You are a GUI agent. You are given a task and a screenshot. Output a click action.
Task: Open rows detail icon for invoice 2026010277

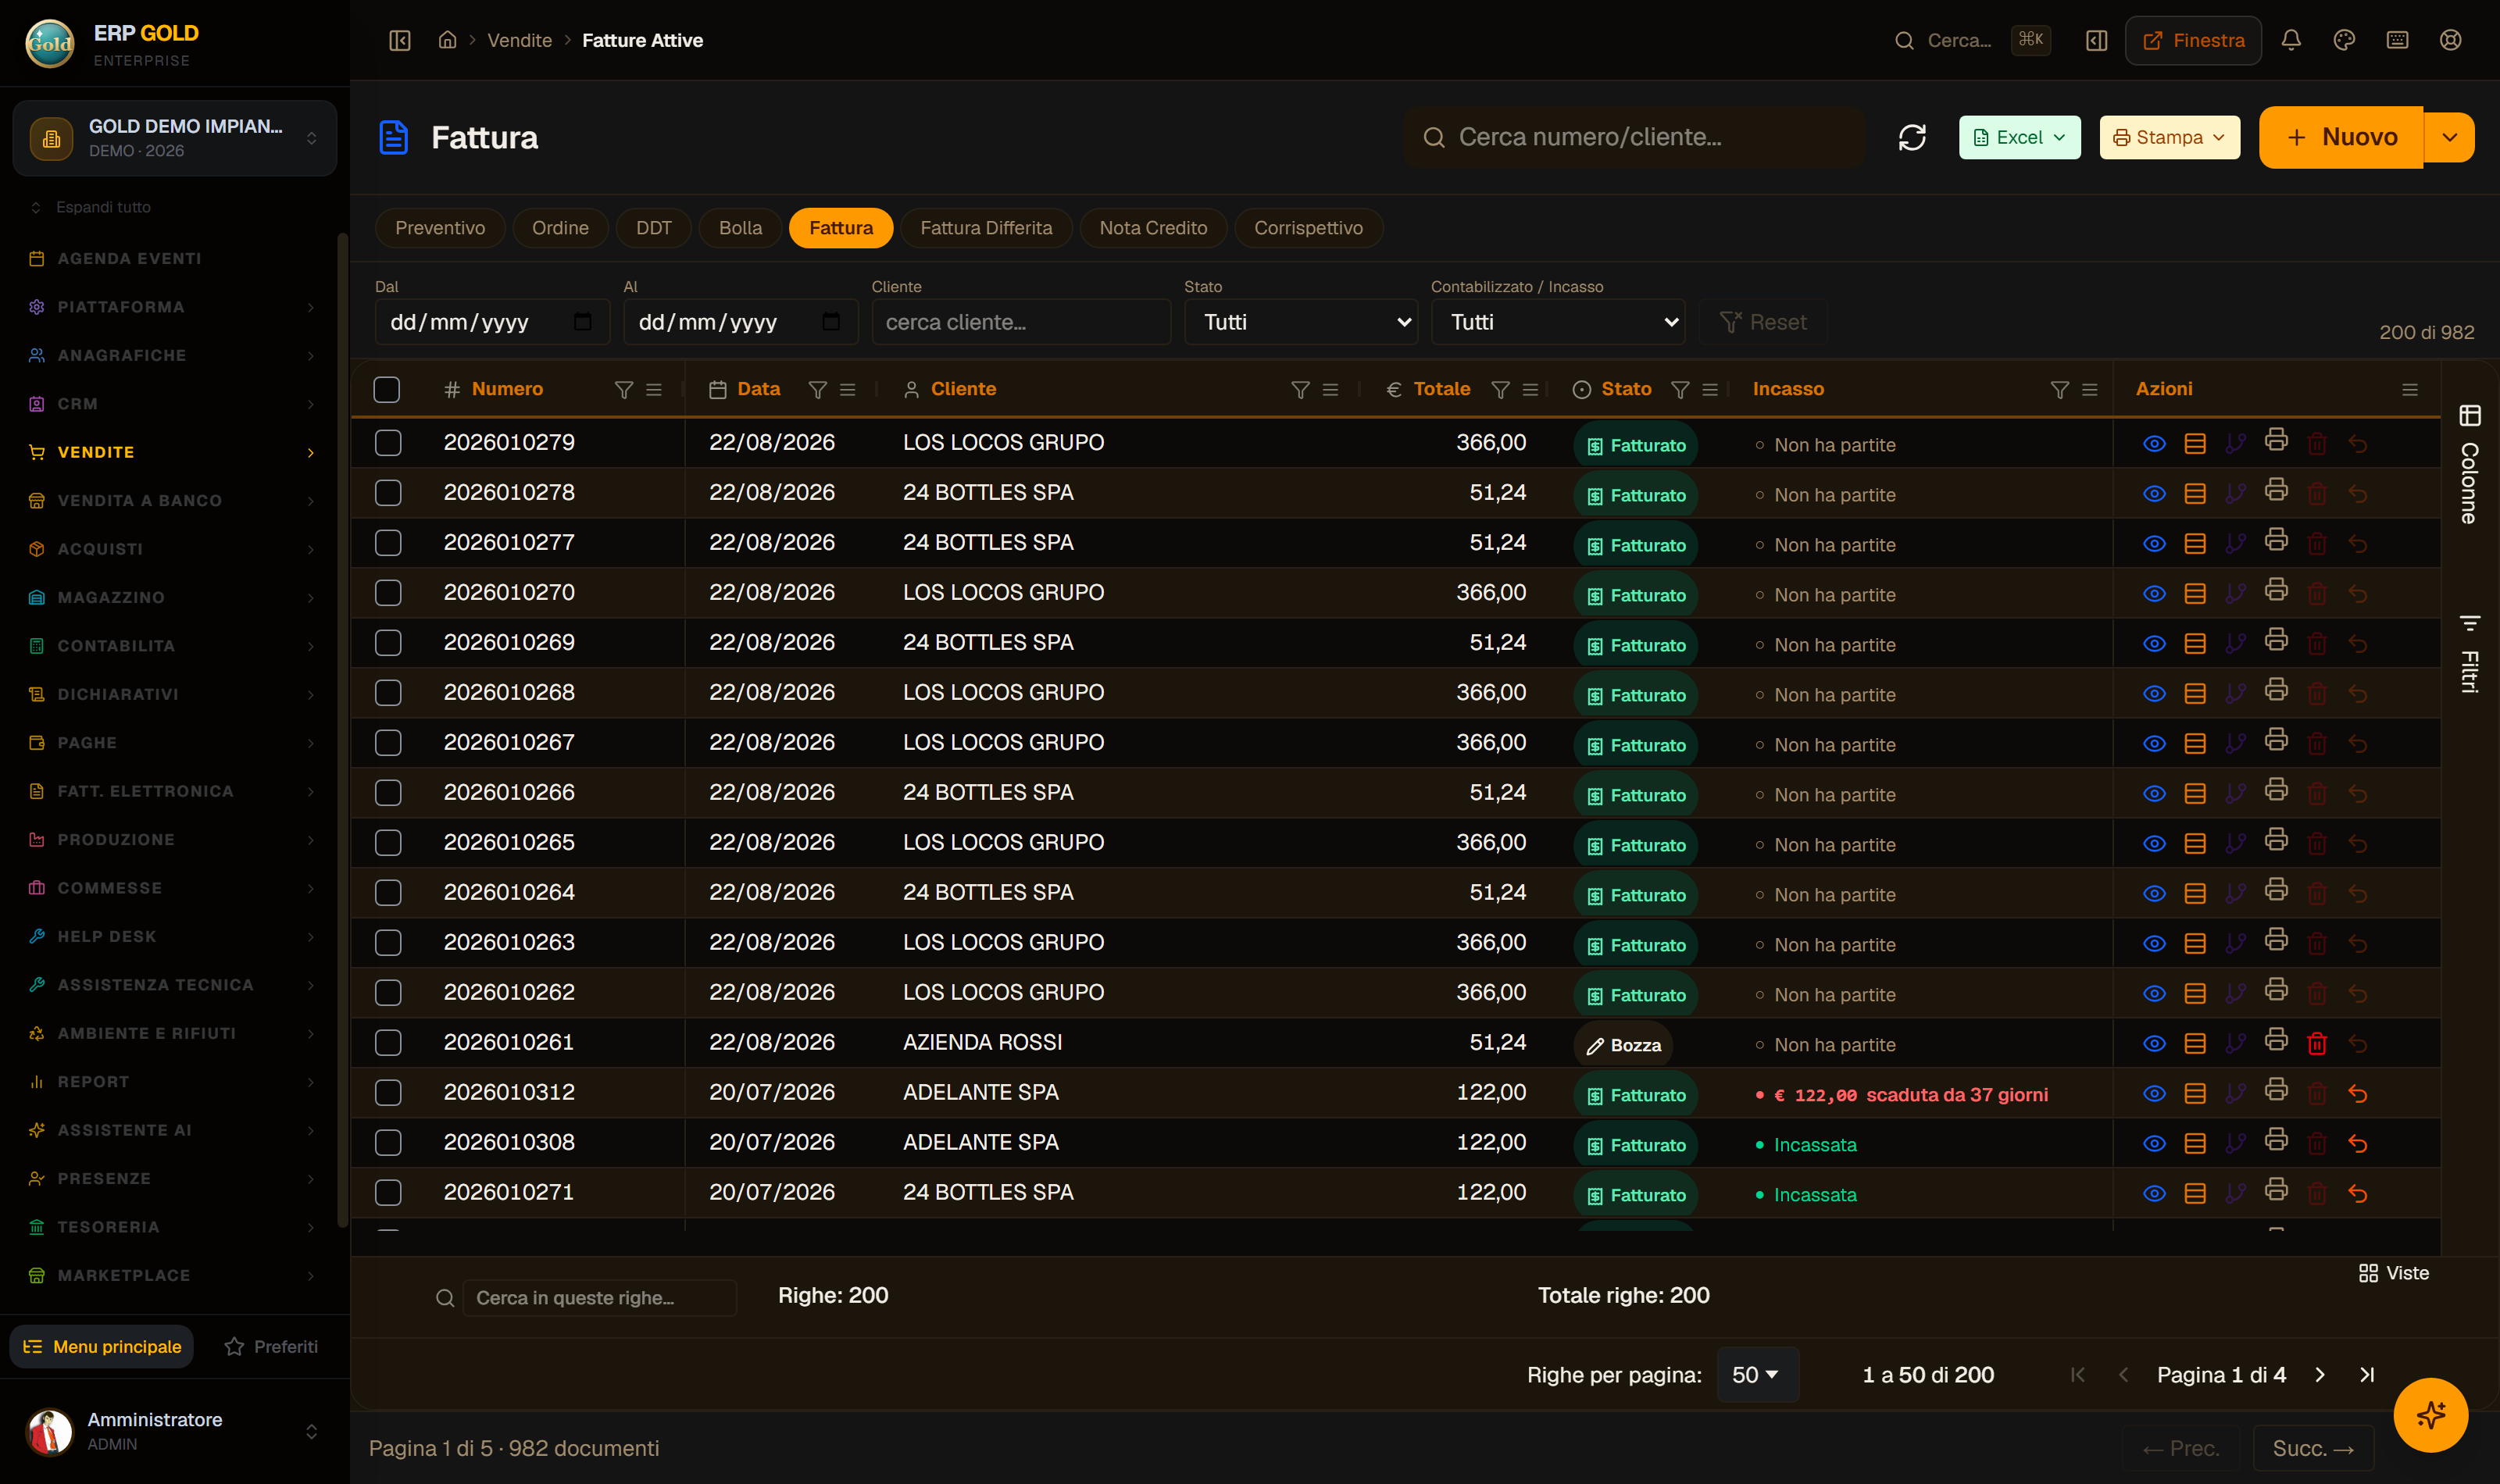(x=2195, y=543)
